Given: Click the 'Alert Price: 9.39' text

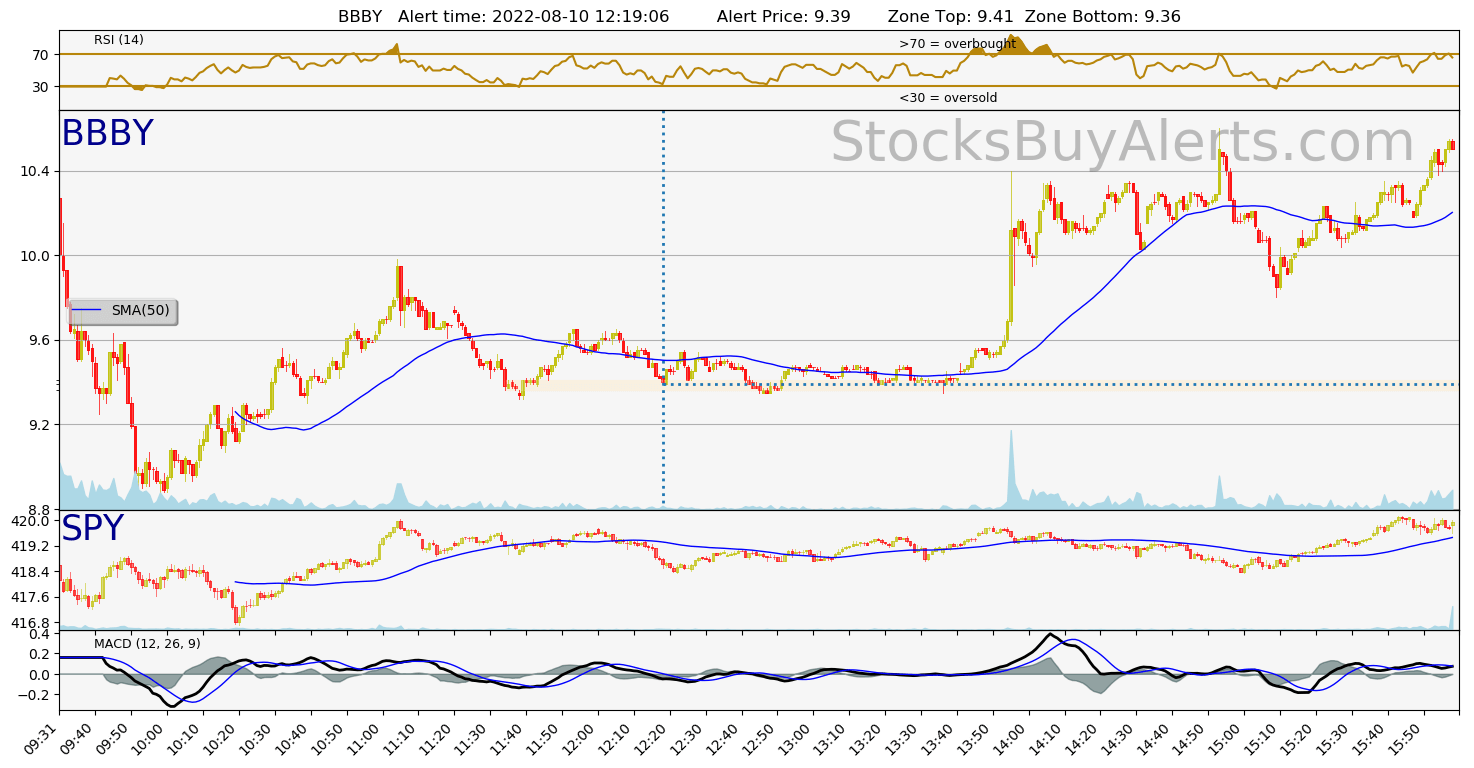Looking at the screenshot, I should point(783,16).
